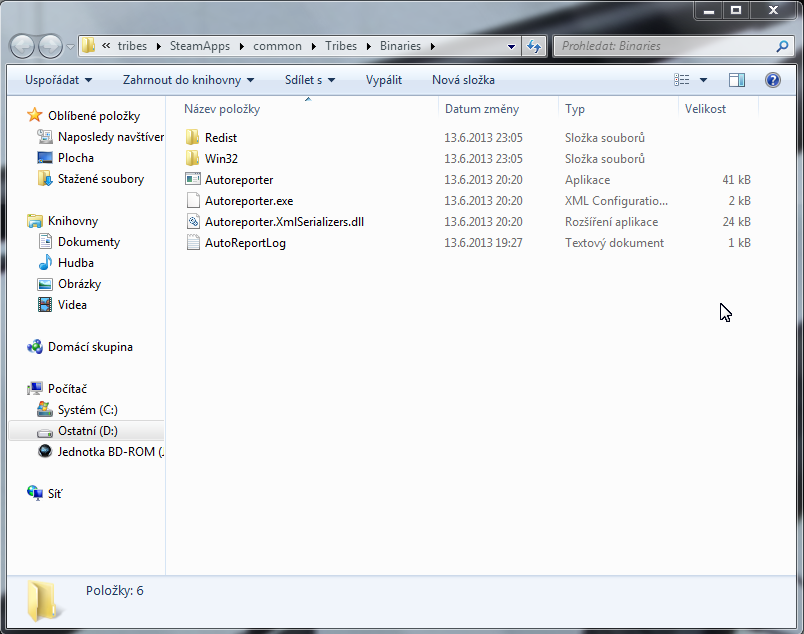Click the Videa filmstrip icon
Screen dimensions: 804x634
45,305
